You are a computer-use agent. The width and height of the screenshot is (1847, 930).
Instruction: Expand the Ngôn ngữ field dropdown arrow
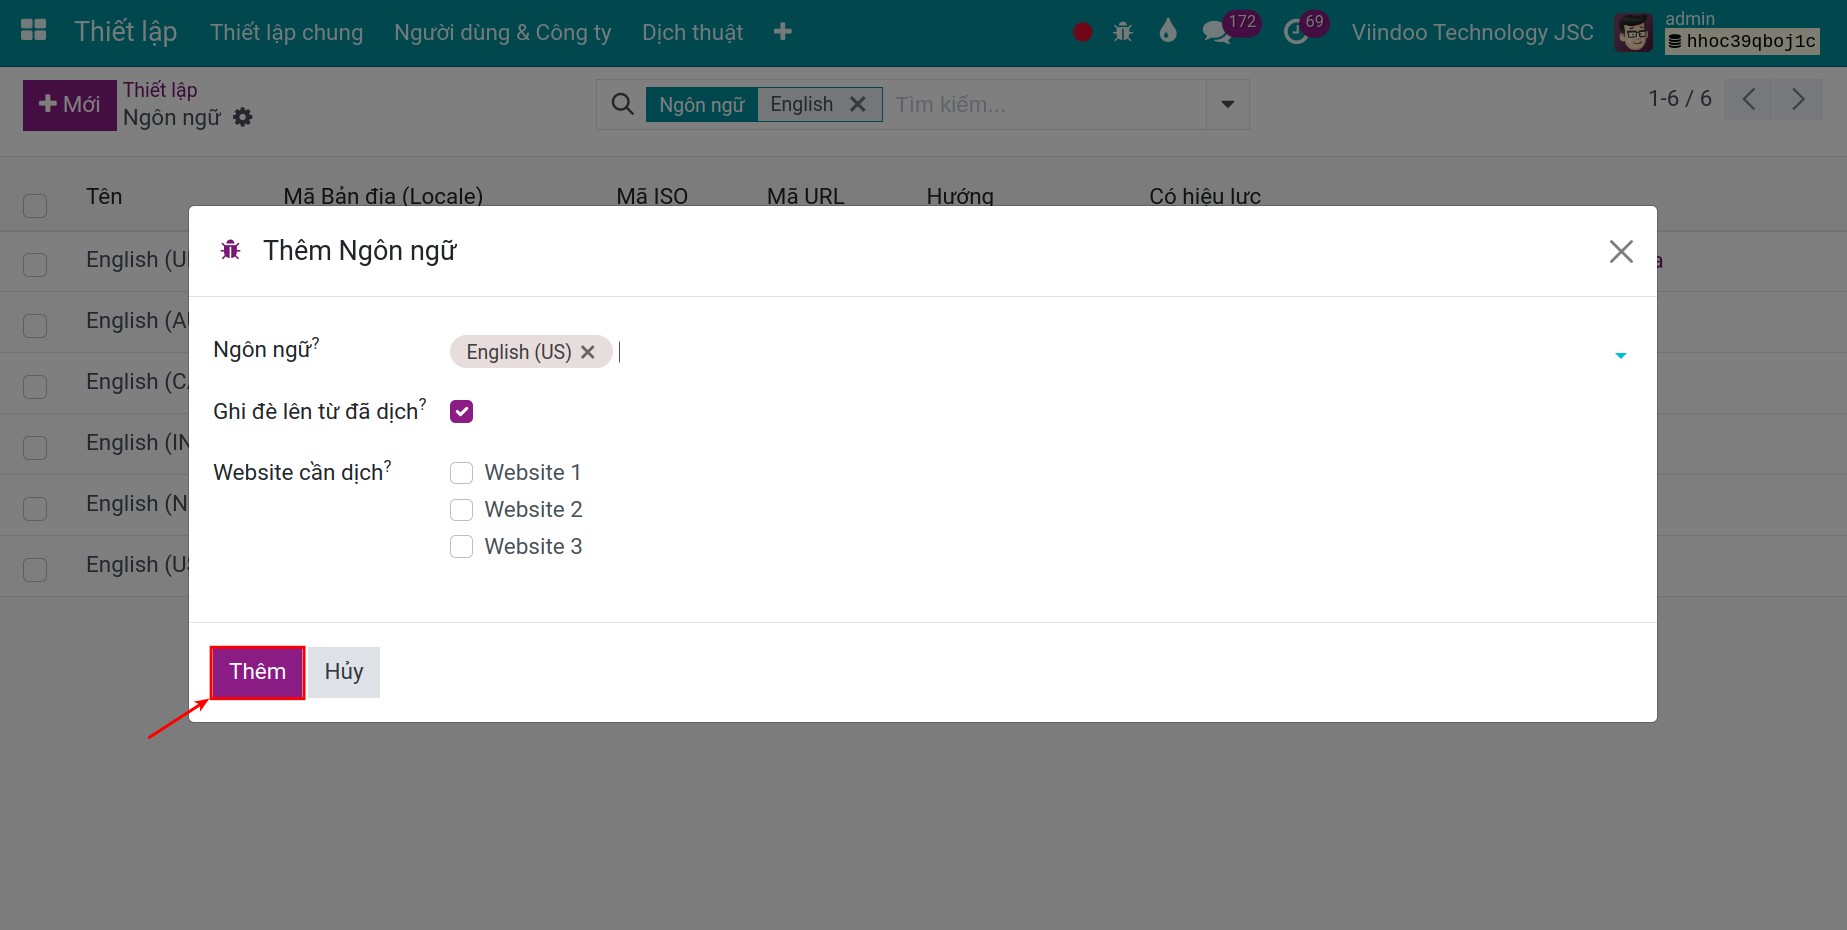1621,355
